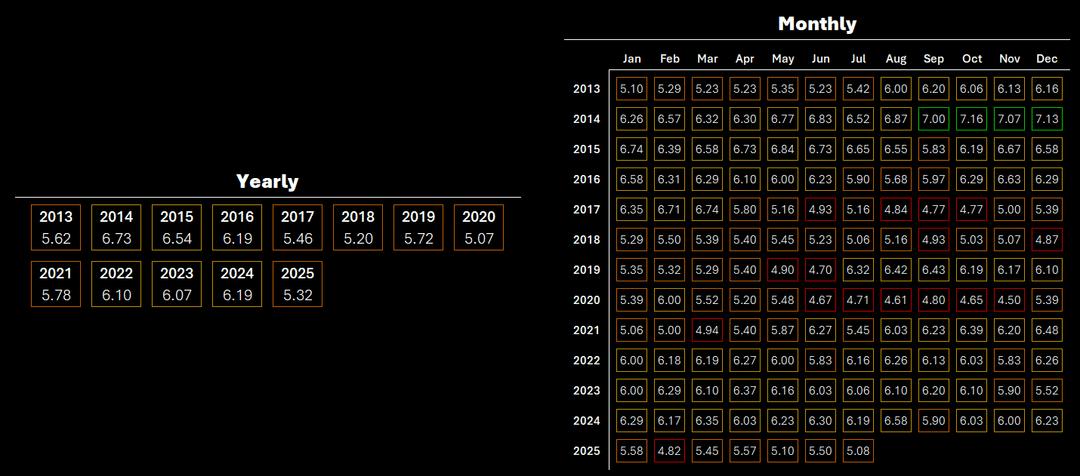Click the July 2025 cell showing 5.08
The width and height of the screenshot is (1080, 476).
pyautogui.click(x=858, y=451)
